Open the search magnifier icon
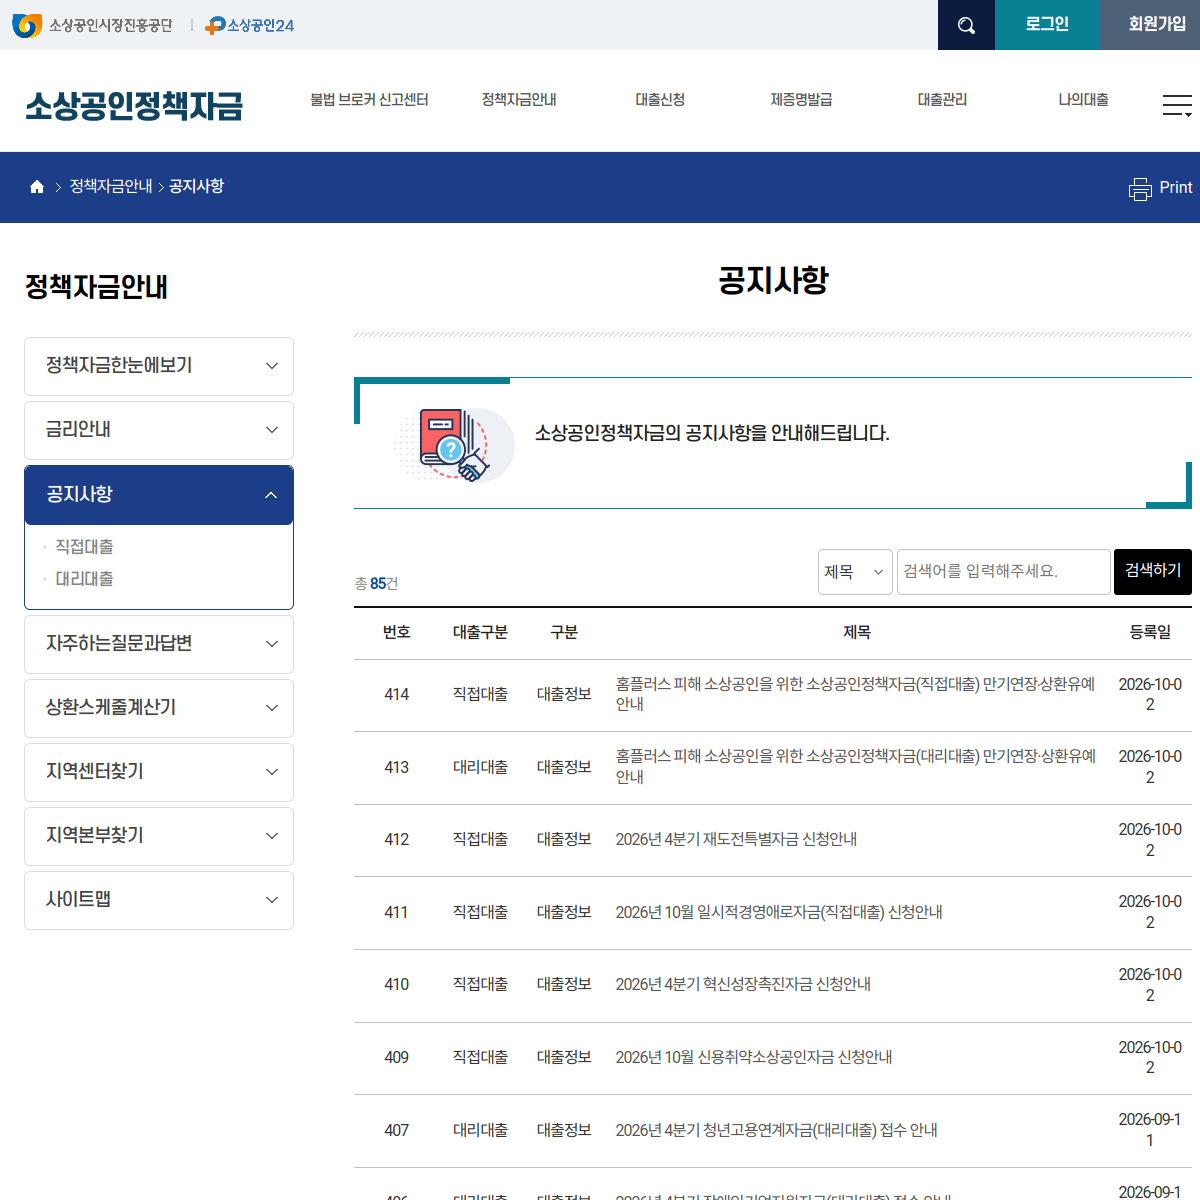 966,25
